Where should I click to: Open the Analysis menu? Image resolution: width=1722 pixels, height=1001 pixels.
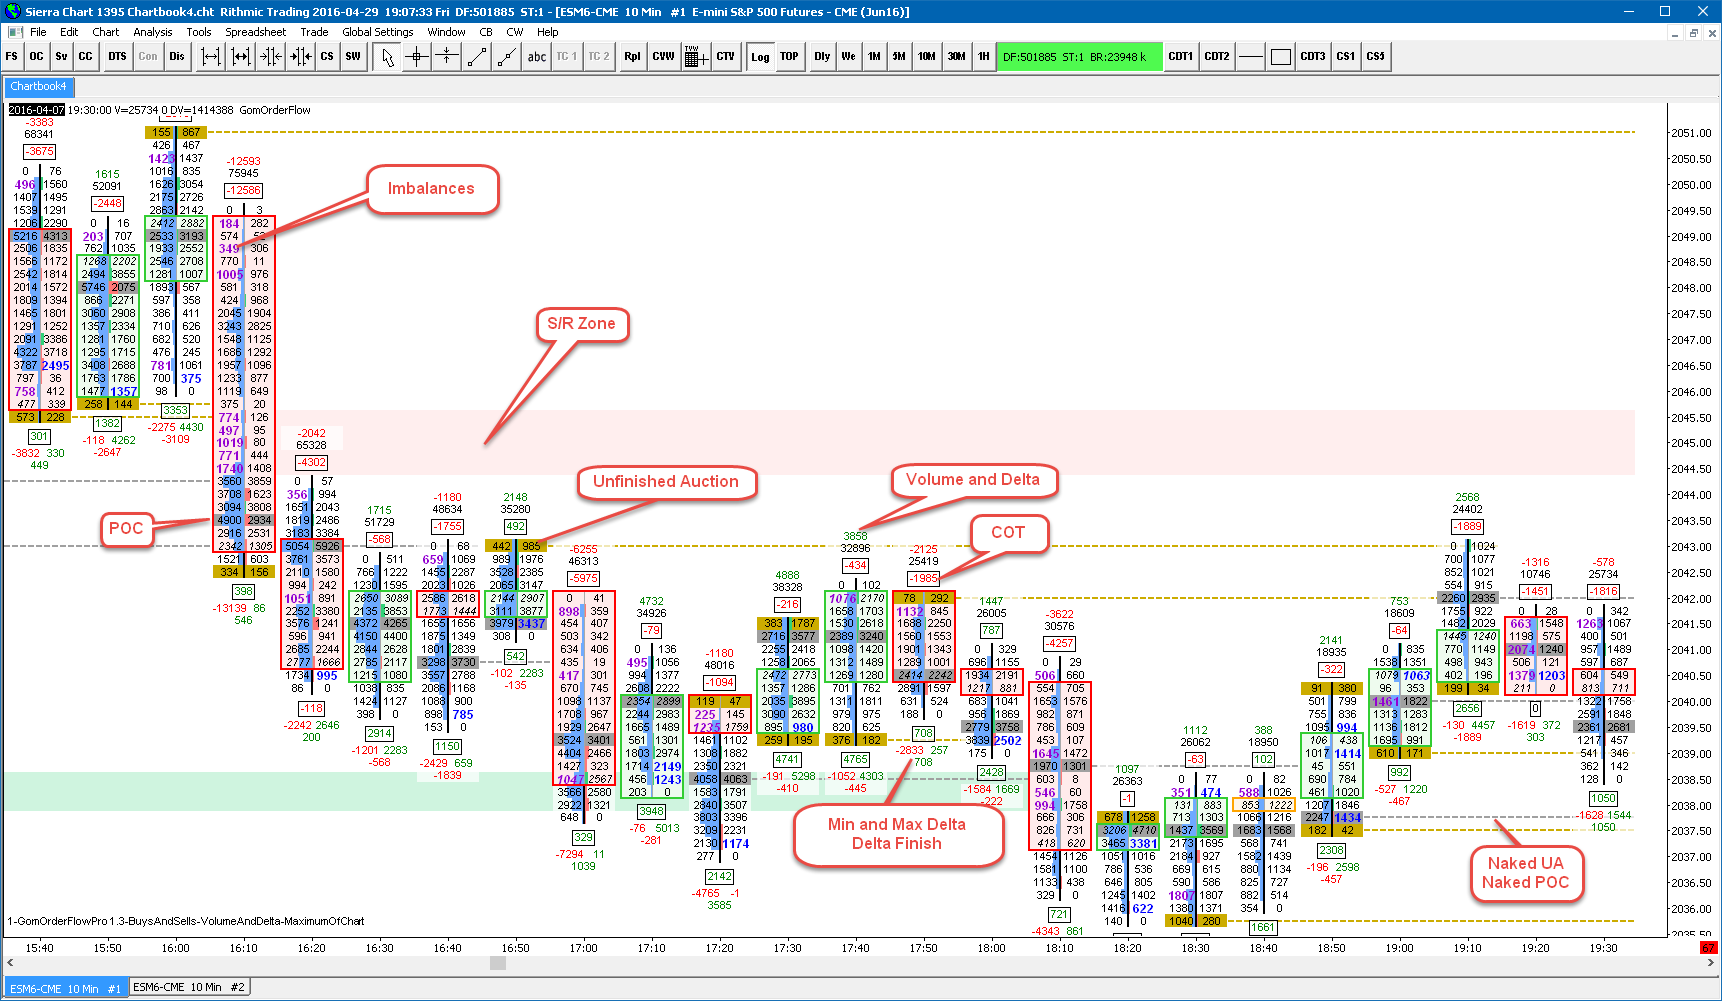tap(153, 32)
